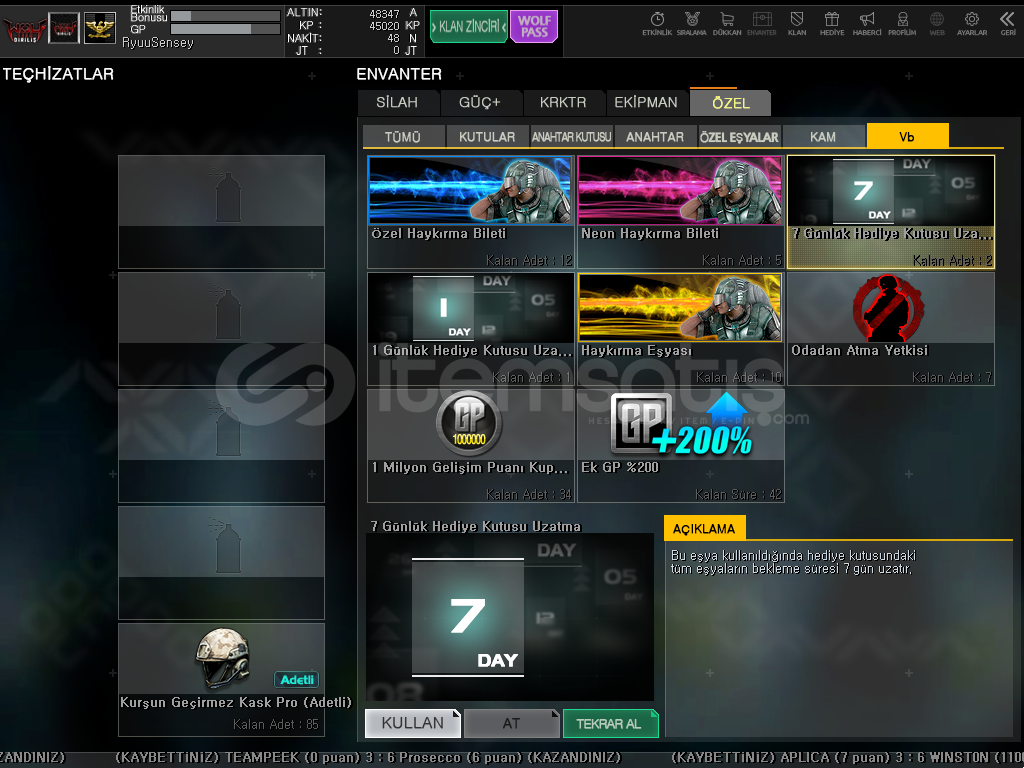Click the Klan Zinciri button
Image resolution: width=1024 pixels, height=768 pixels.
[x=469, y=27]
